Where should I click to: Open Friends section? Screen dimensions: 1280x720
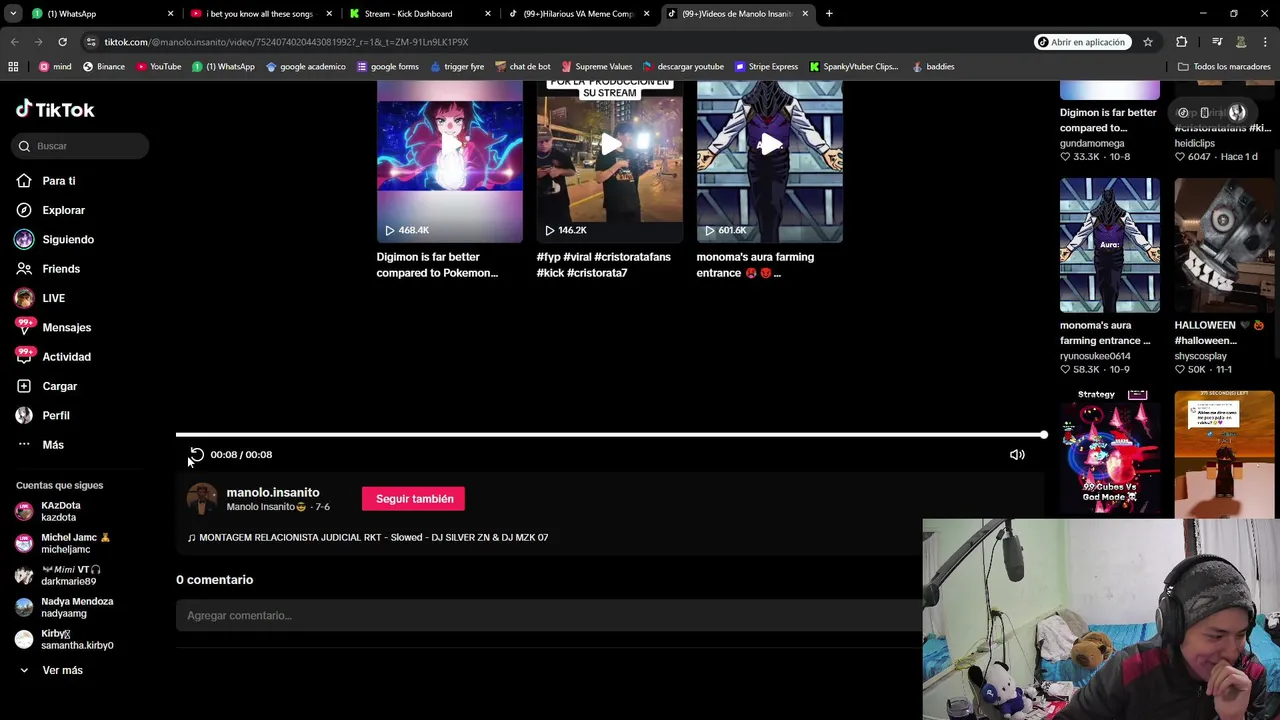(48, 269)
